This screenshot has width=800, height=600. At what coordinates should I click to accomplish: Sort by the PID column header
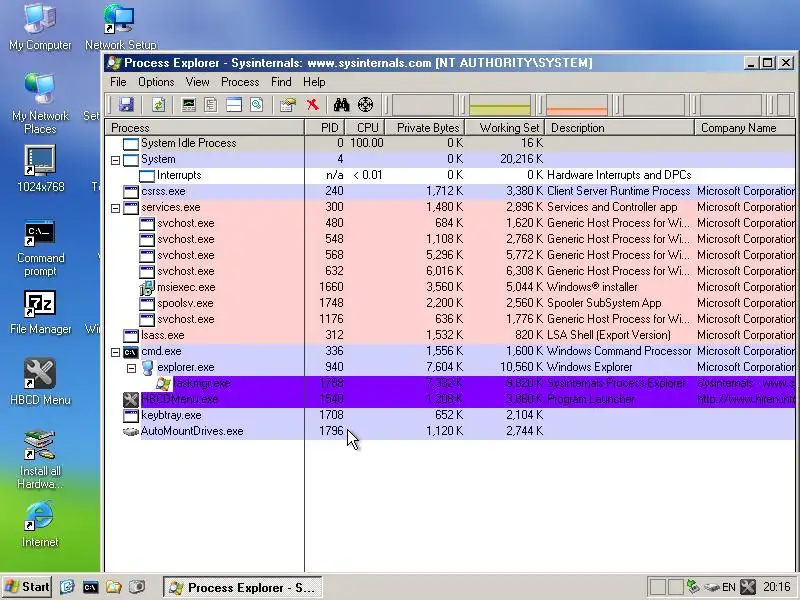(x=325, y=128)
